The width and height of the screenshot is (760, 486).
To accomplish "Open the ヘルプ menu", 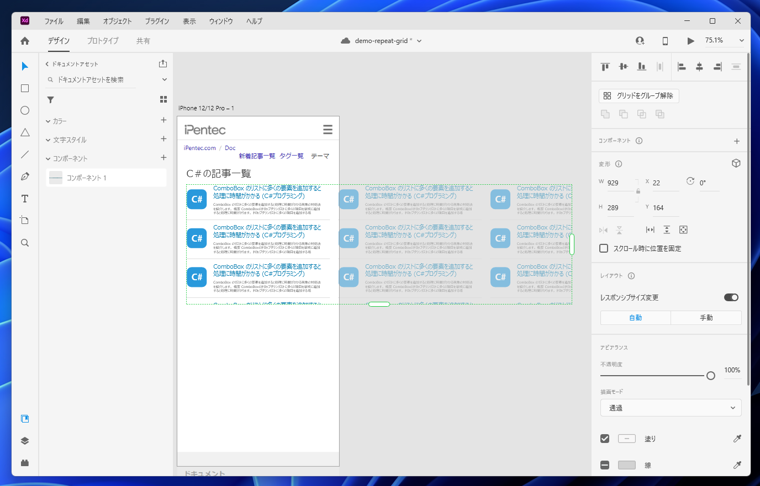I will click(254, 21).
